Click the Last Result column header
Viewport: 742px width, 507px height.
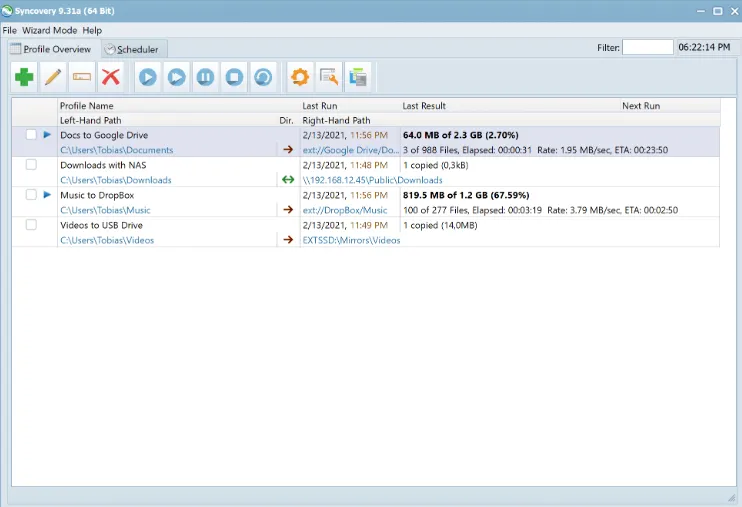coord(424,106)
